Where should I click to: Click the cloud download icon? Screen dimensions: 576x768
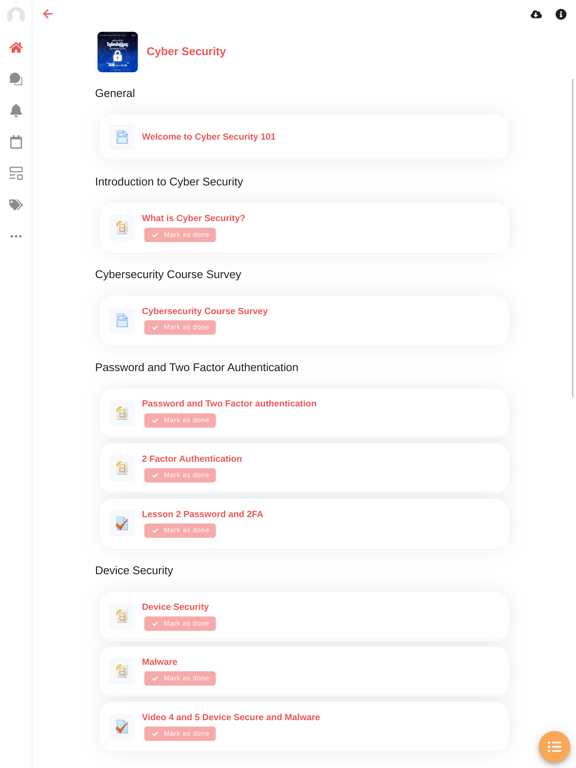click(536, 14)
